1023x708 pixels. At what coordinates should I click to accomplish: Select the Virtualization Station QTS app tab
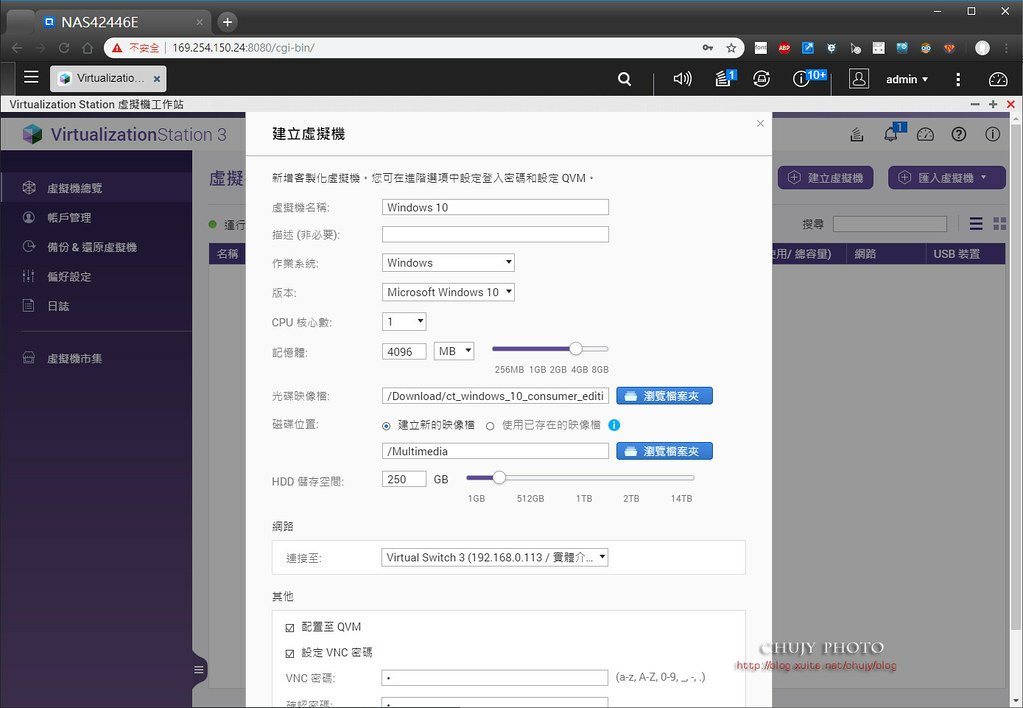108,78
